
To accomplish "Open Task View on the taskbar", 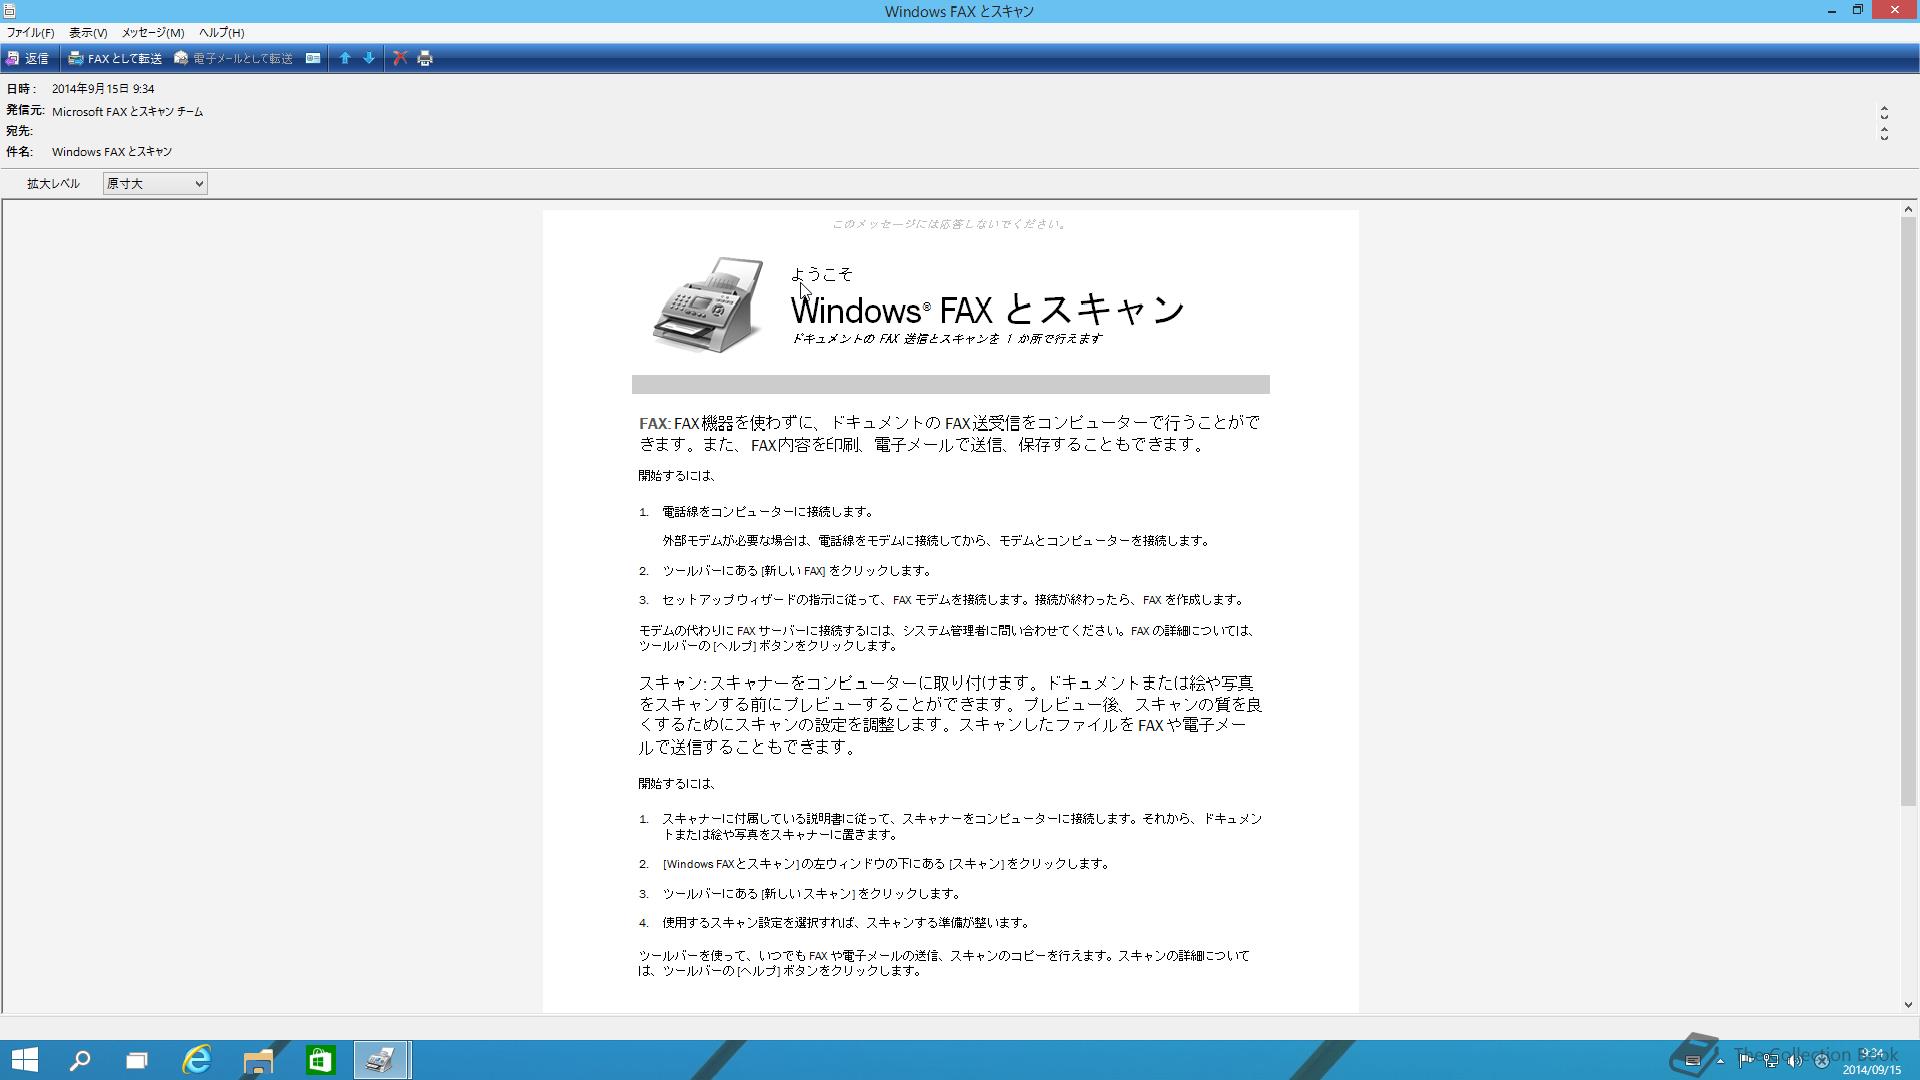I will [x=137, y=1060].
